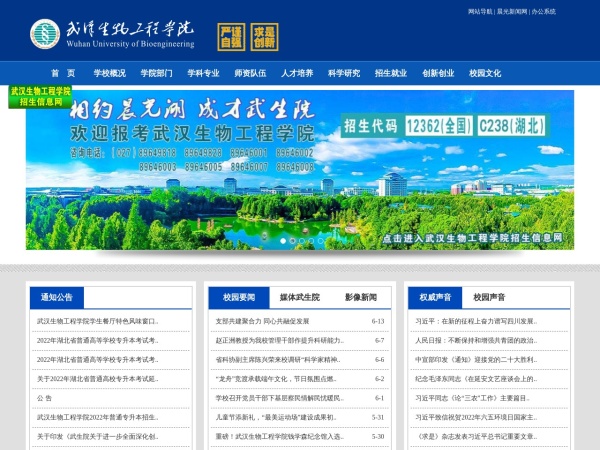The width and height of the screenshot is (600, 450).
Task: Switch to 校园要闻 tab
Action: tap(239, 297)
